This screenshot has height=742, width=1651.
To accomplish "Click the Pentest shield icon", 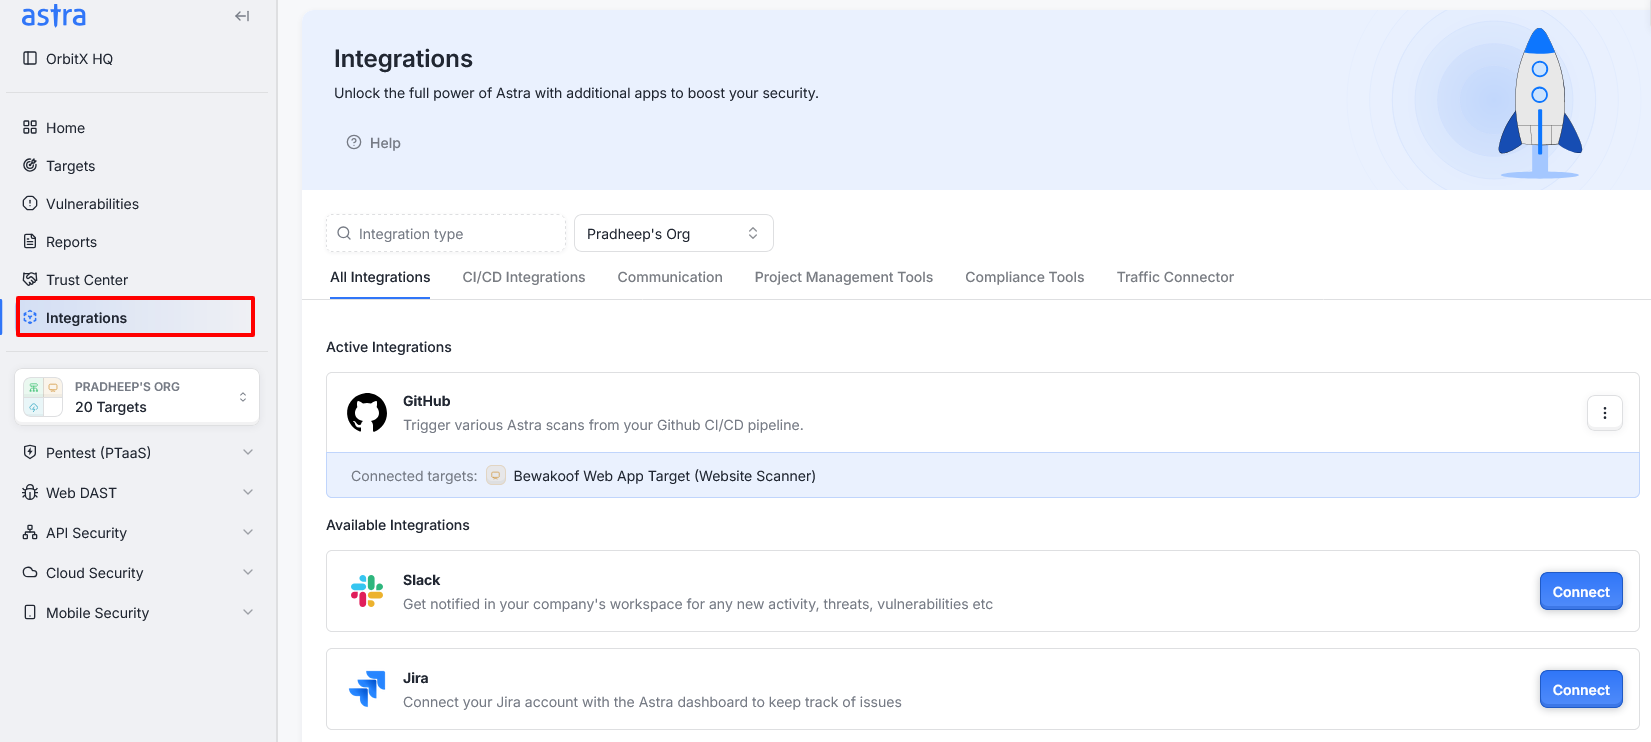I will point(30,452).
